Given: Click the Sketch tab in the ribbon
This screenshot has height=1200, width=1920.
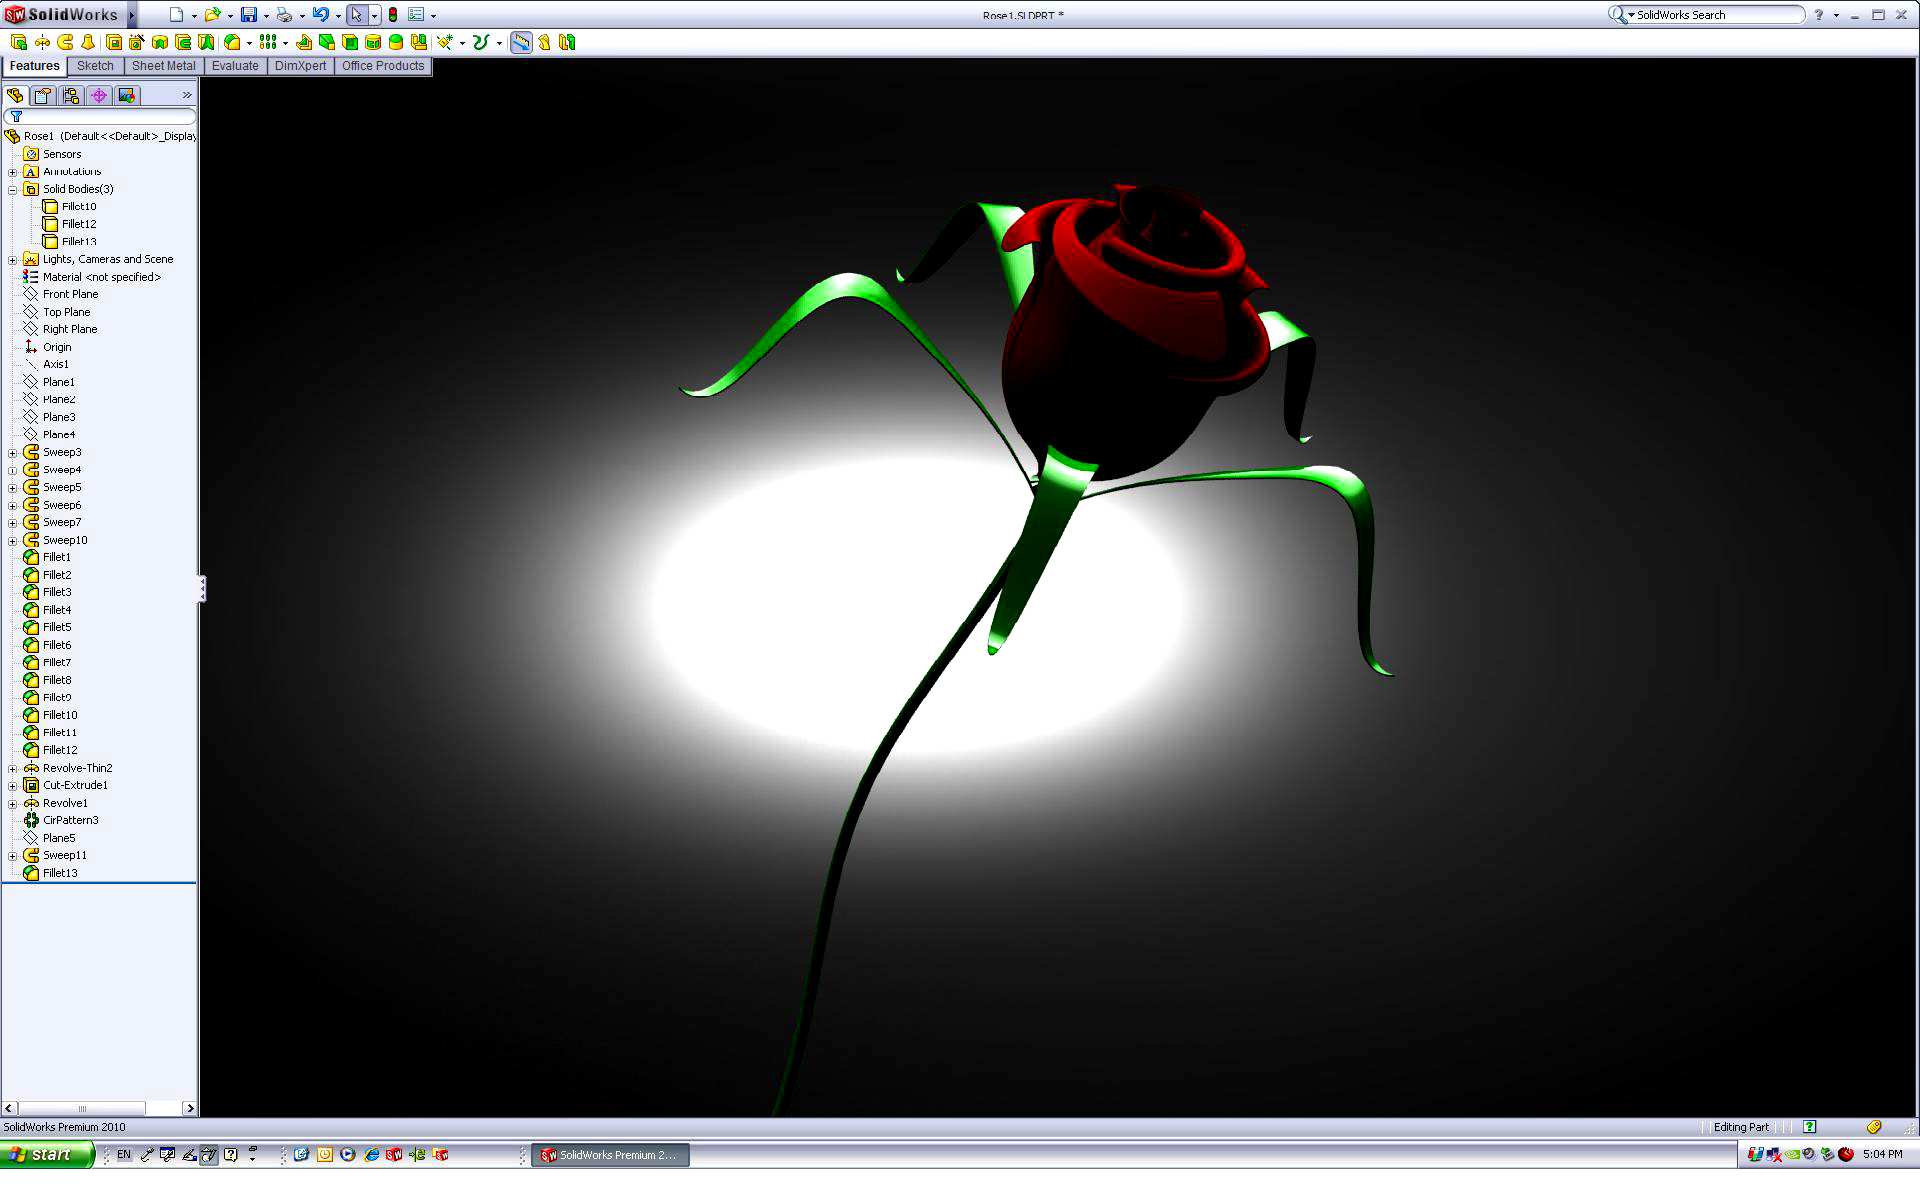Looking at the screenshot, I should (x=94, y=65).
